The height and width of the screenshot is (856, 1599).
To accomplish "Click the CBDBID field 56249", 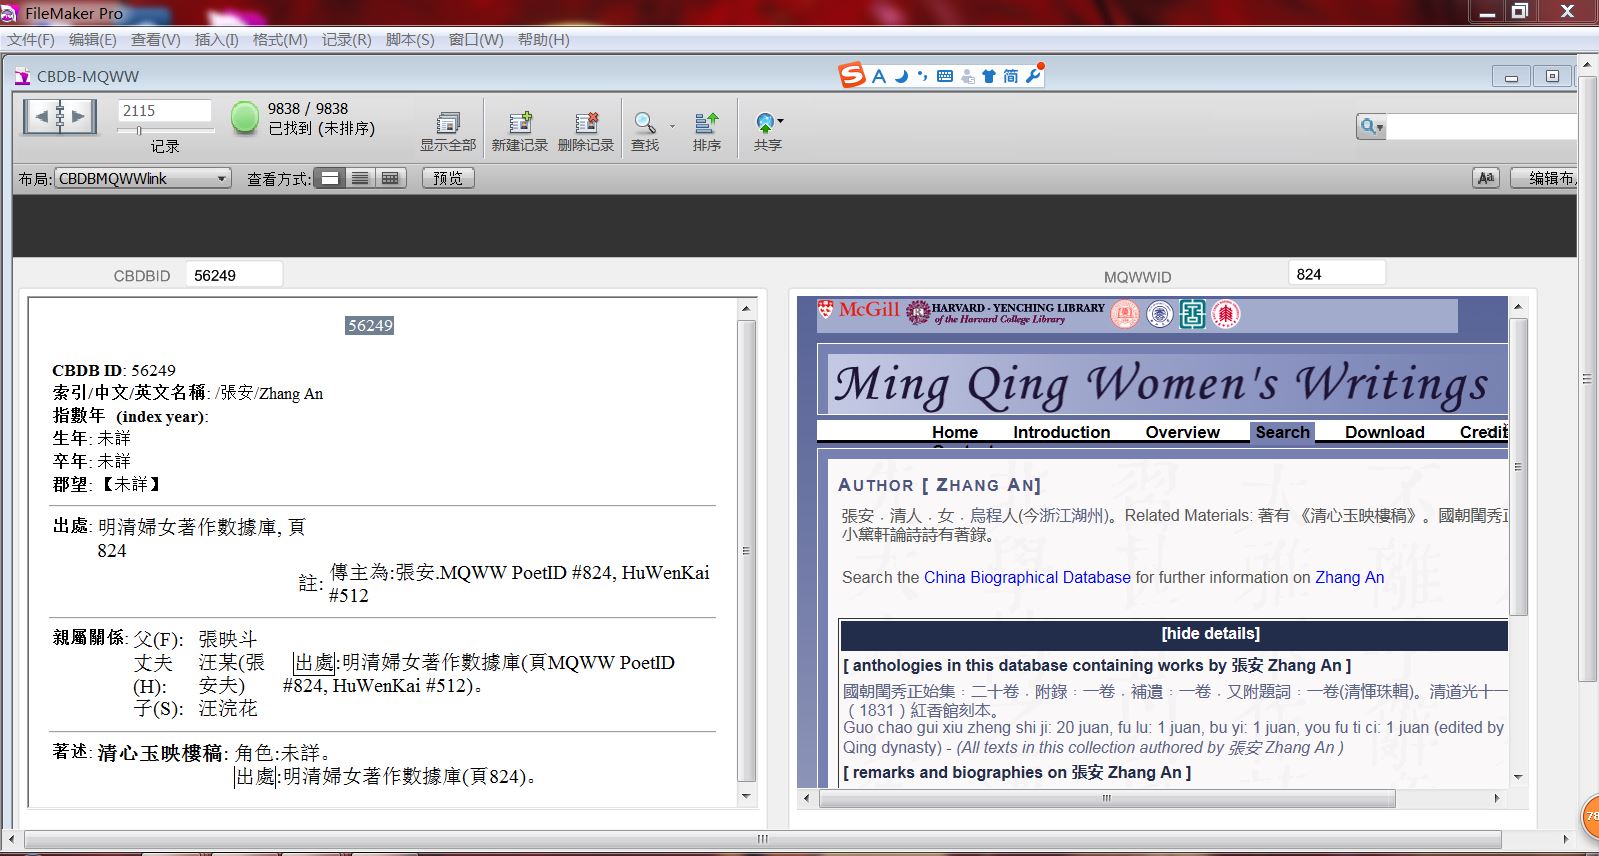I will pos(234,275).
